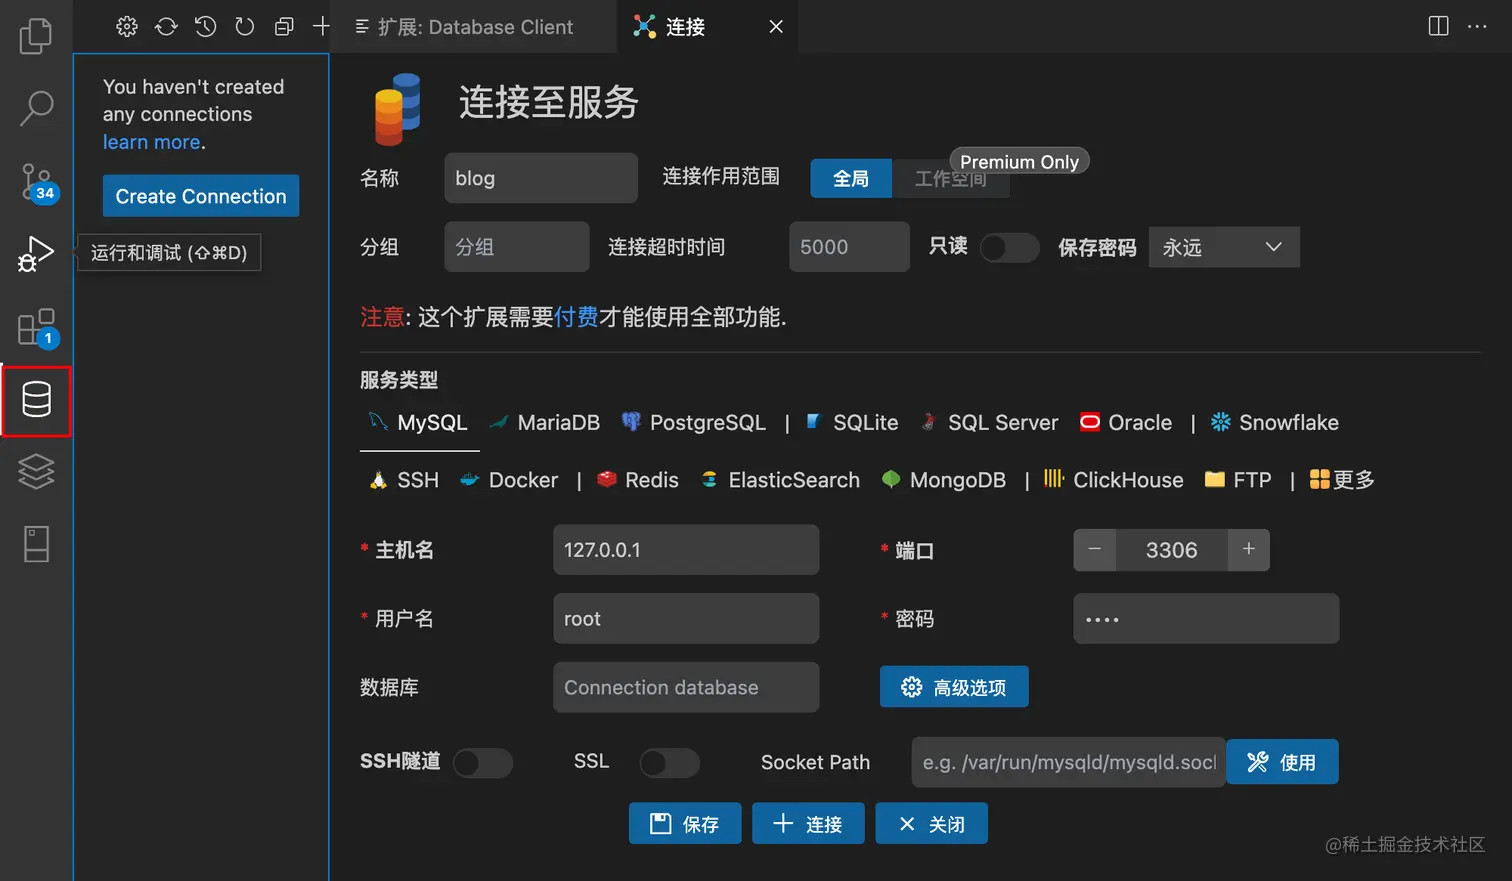Select the 连接 editor tab
Screen dimensions: 1512x881
click(x=685, y=27)
